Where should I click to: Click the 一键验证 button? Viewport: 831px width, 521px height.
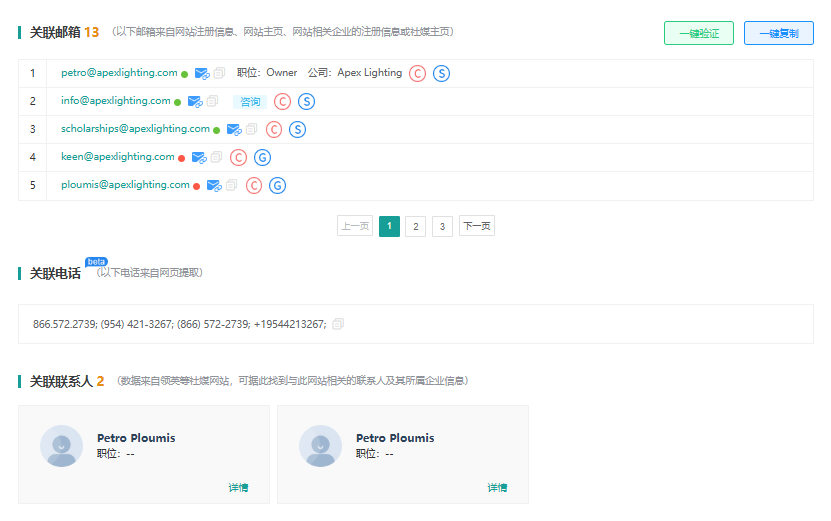click(699, 33)
